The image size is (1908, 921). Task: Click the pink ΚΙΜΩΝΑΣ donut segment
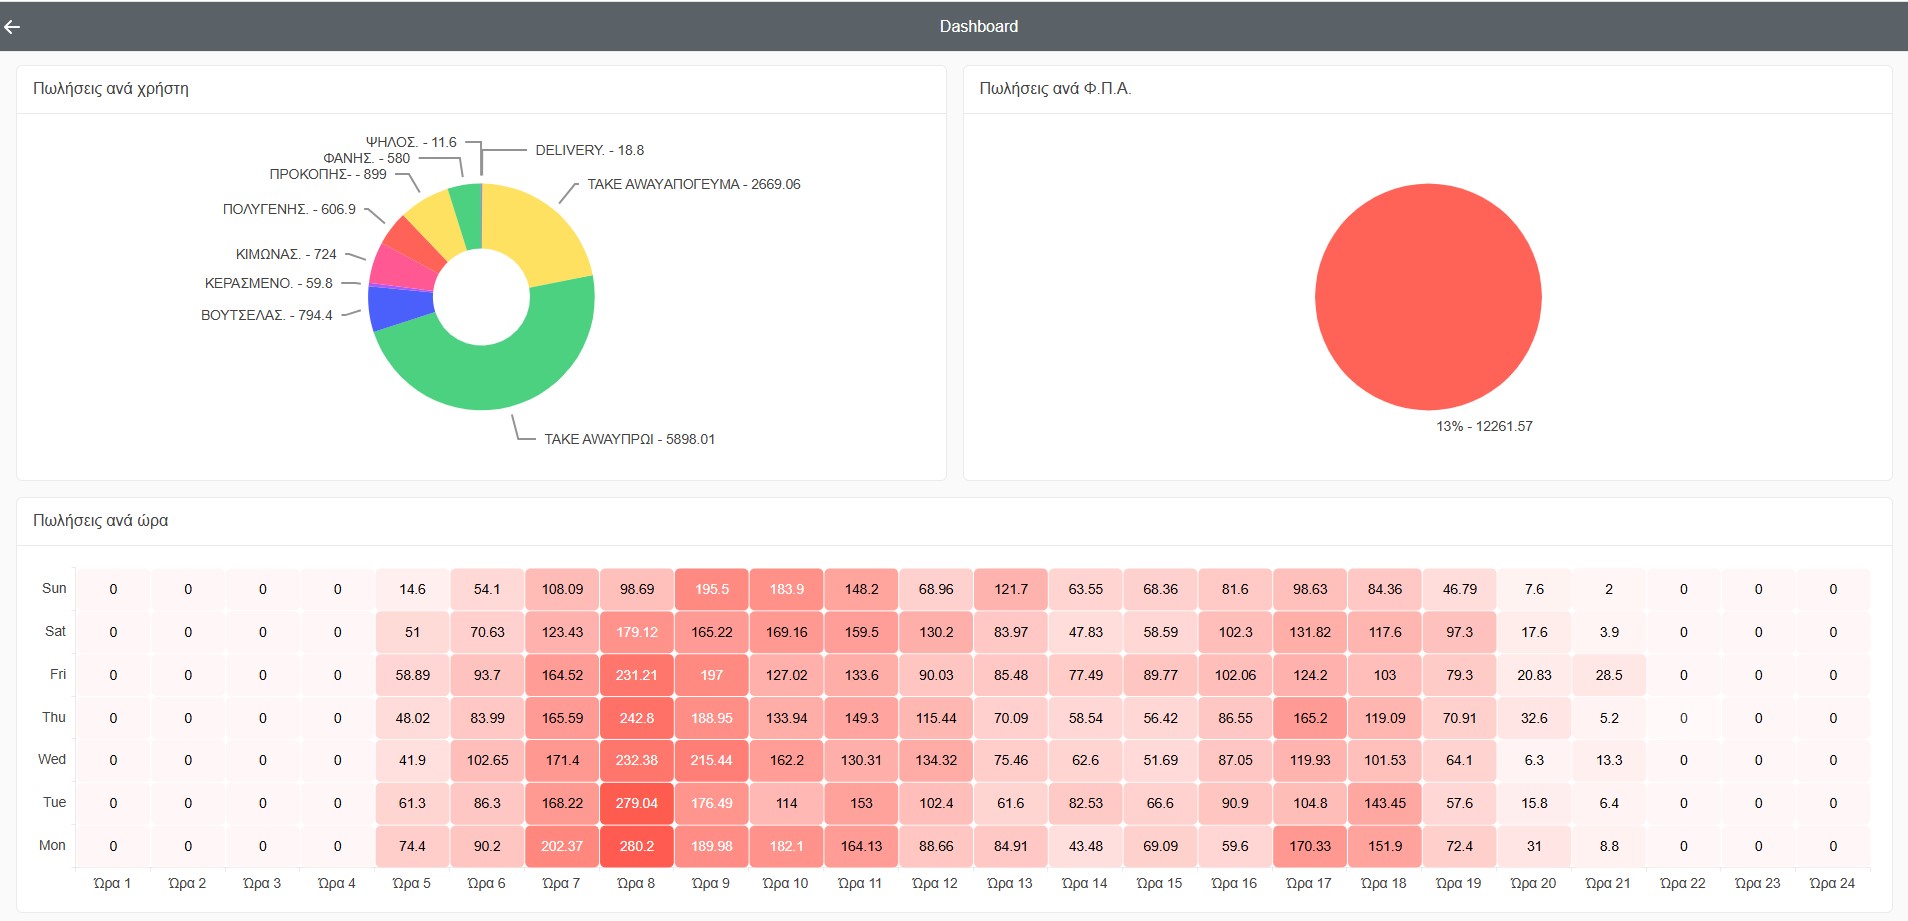click(x=402, y=268)
